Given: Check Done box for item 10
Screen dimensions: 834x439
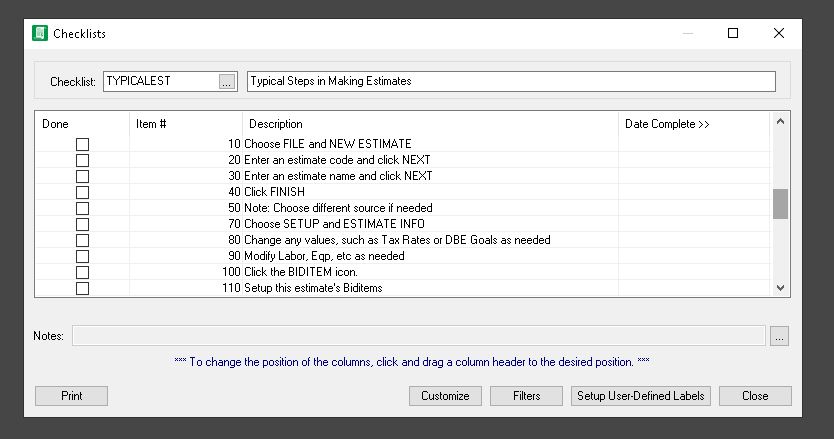Looking at the screenshot, I should (82, 144).
